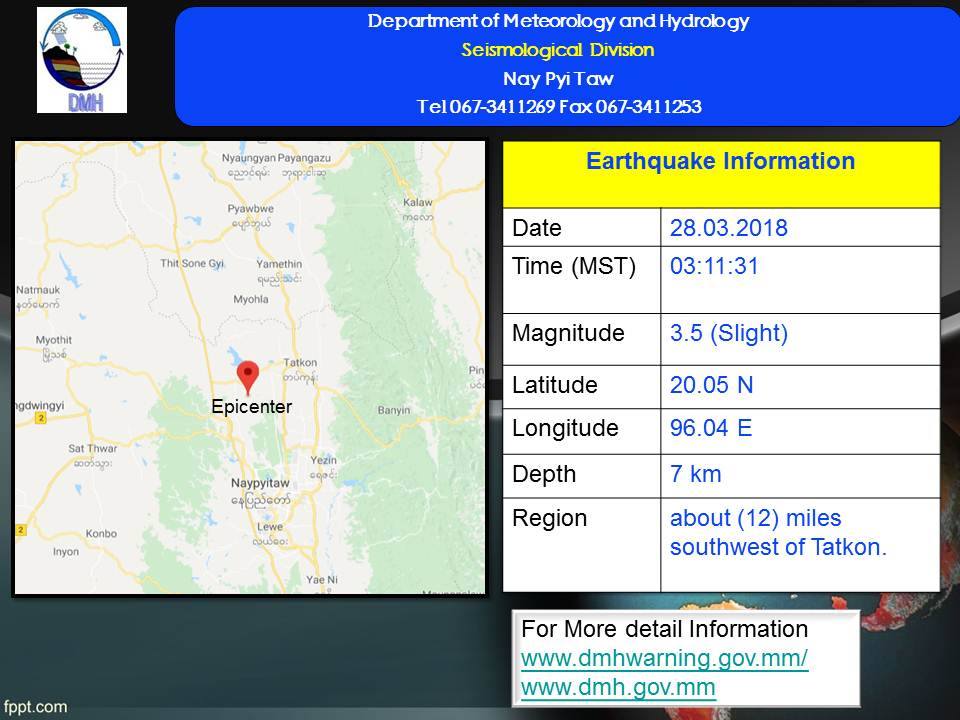The image size is (960, 720).
Task: Click 'Yae Ni' label on the map
Action: (x=322, y=580)
